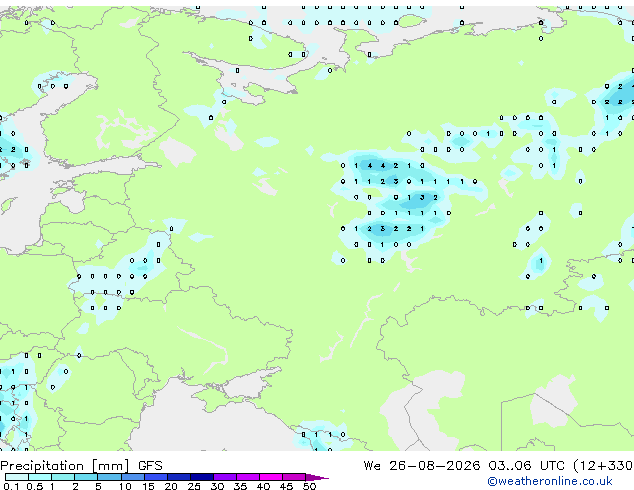This screenshot has height=490, width=634.
Task: Click the legend label '25'
Action: 194,486
